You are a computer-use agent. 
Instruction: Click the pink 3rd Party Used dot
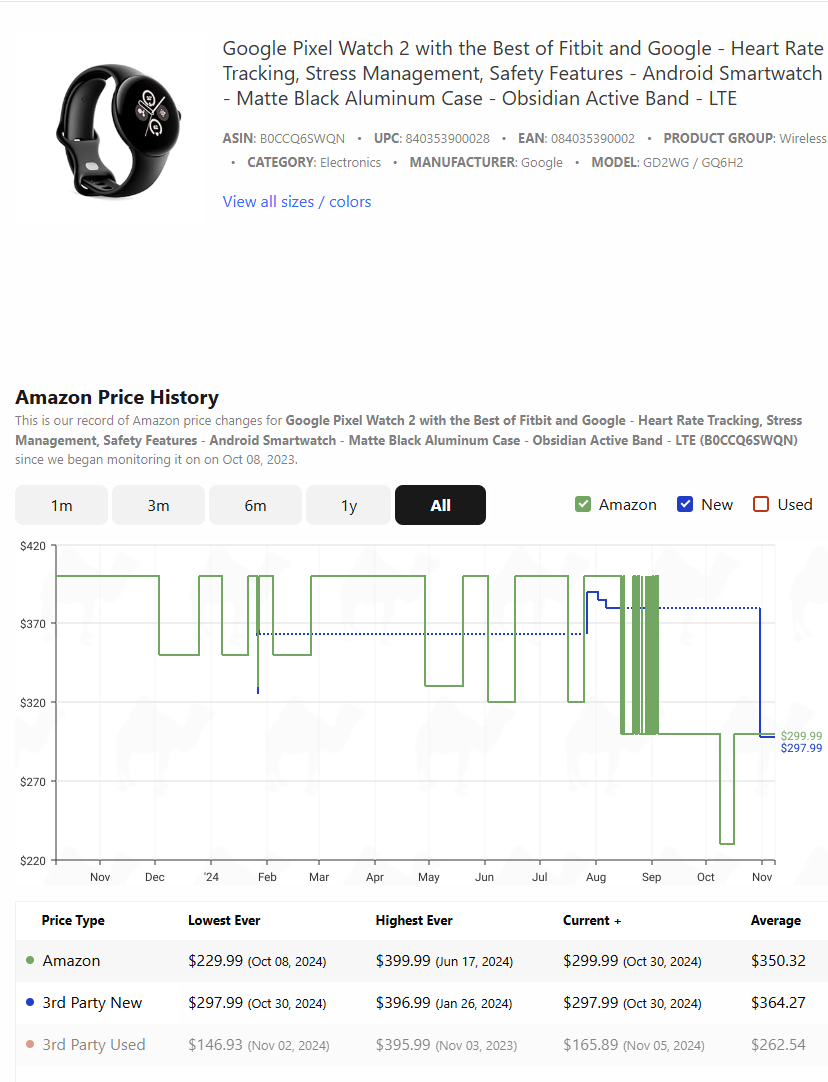(x=30, y=1044)
